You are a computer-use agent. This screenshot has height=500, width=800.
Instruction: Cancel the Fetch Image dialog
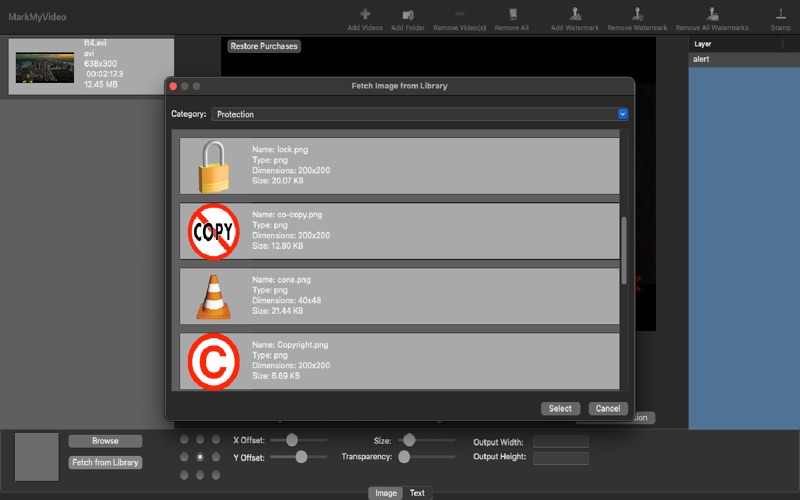608,409
